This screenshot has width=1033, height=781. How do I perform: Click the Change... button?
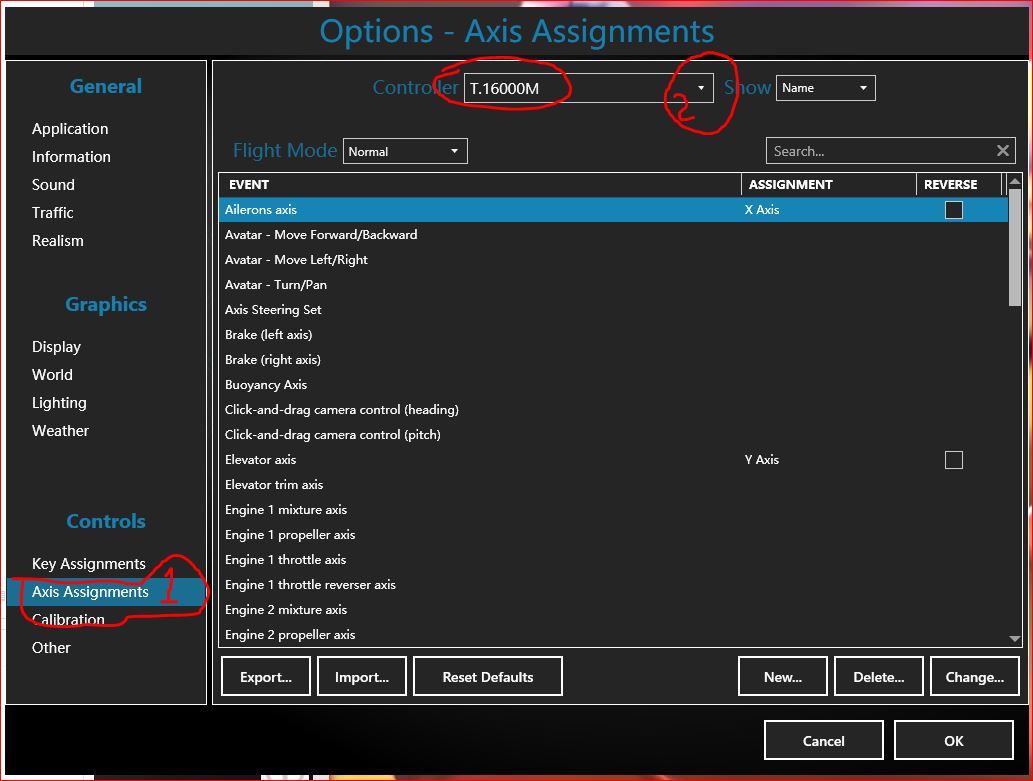tap(974, 677)
